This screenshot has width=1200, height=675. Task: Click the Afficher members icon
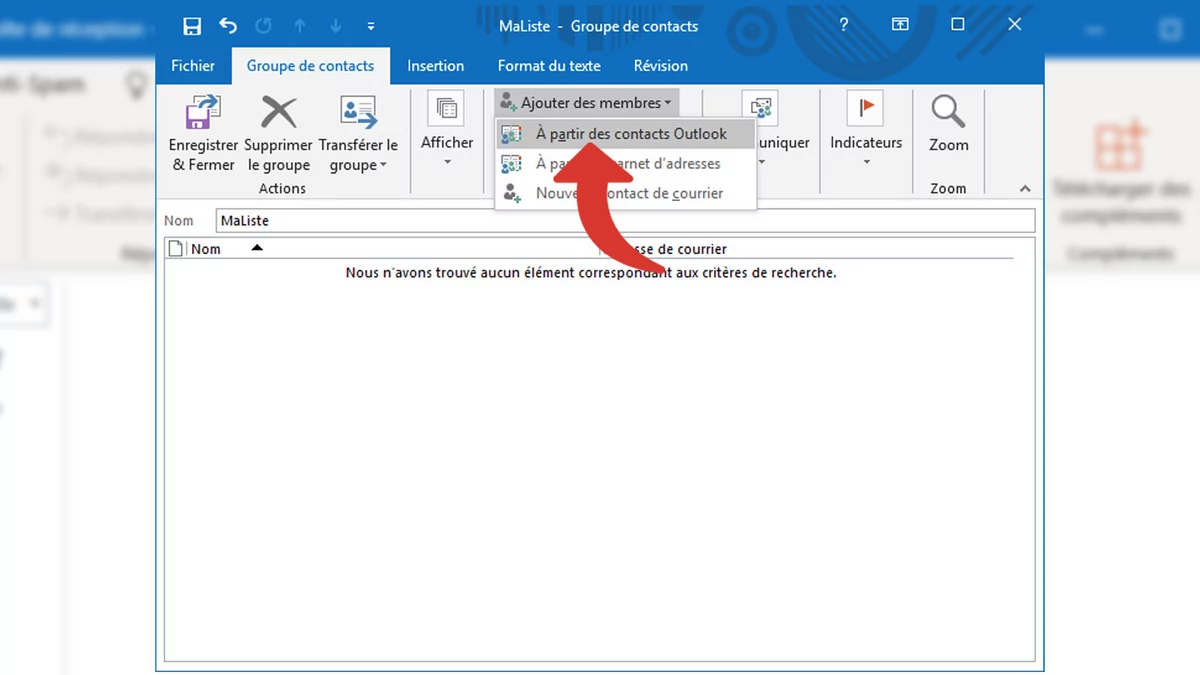point(446,109)
